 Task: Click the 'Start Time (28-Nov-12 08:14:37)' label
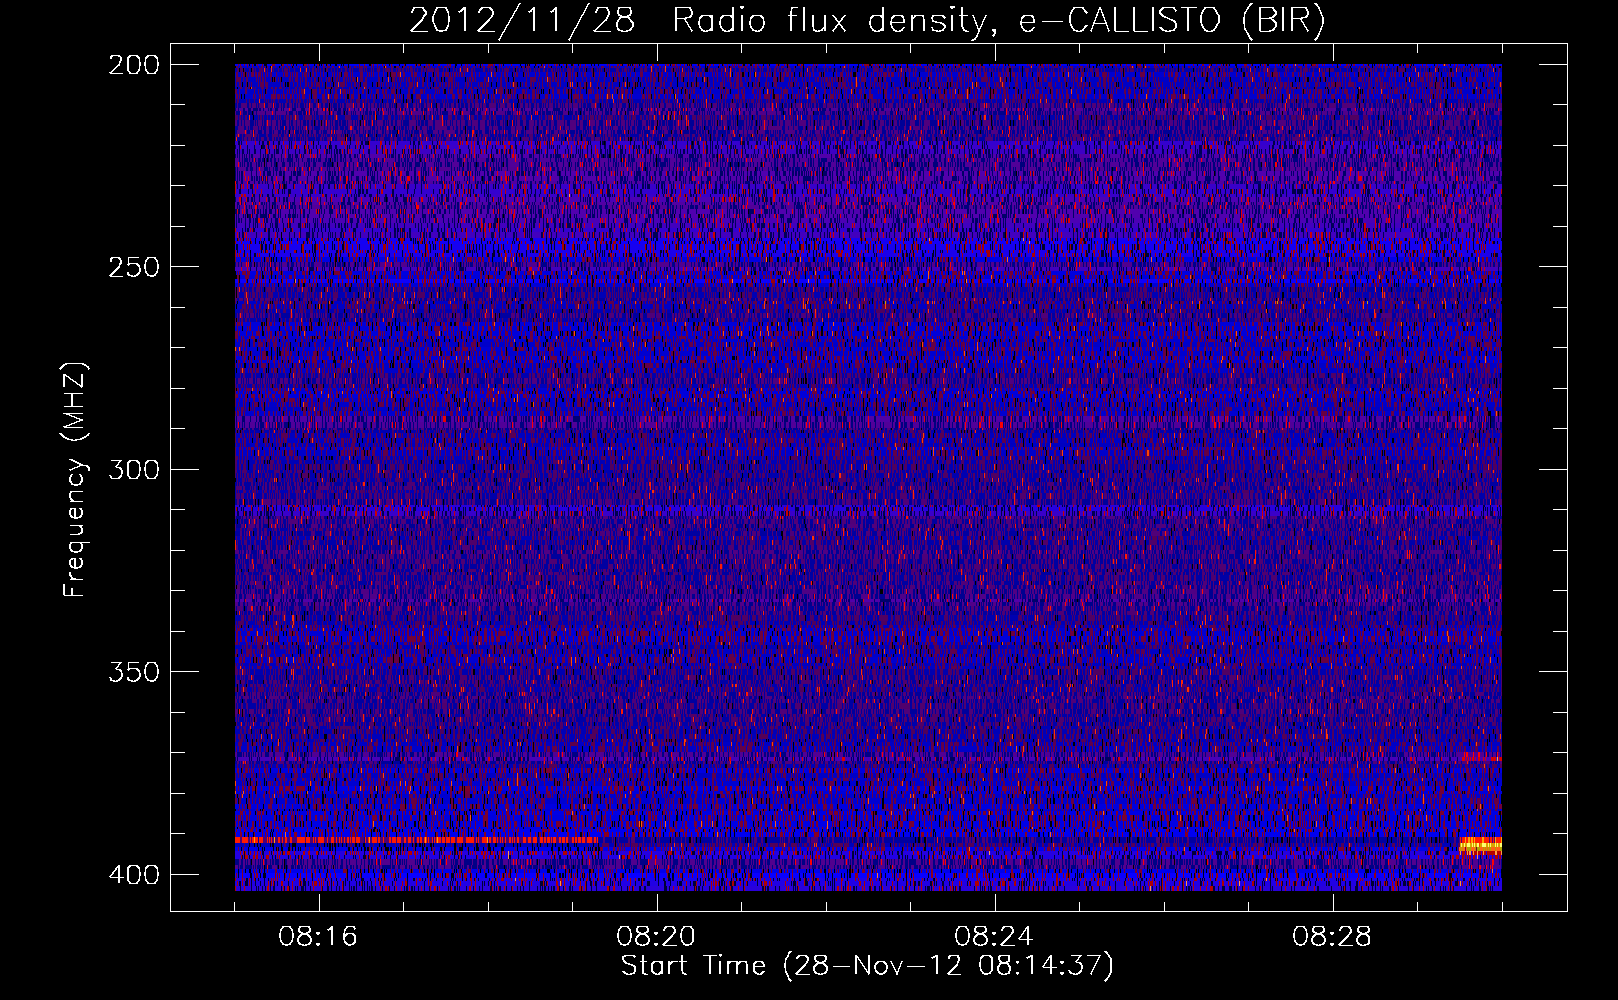pyautogui.click(x=867, y=966)
